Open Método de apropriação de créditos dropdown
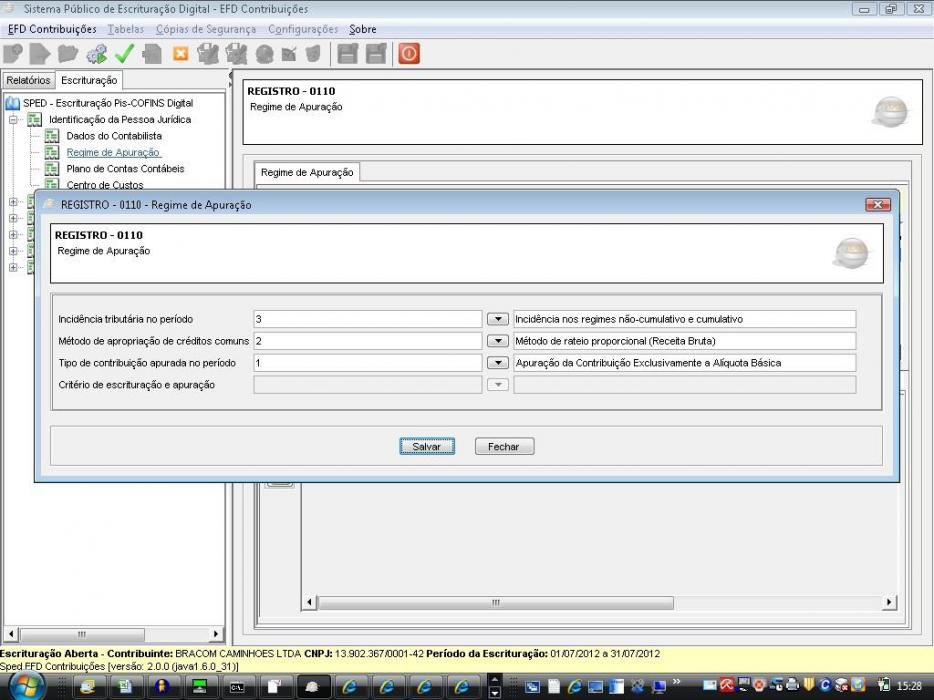This screenshot has width=934, height=700. pos(497,341)
